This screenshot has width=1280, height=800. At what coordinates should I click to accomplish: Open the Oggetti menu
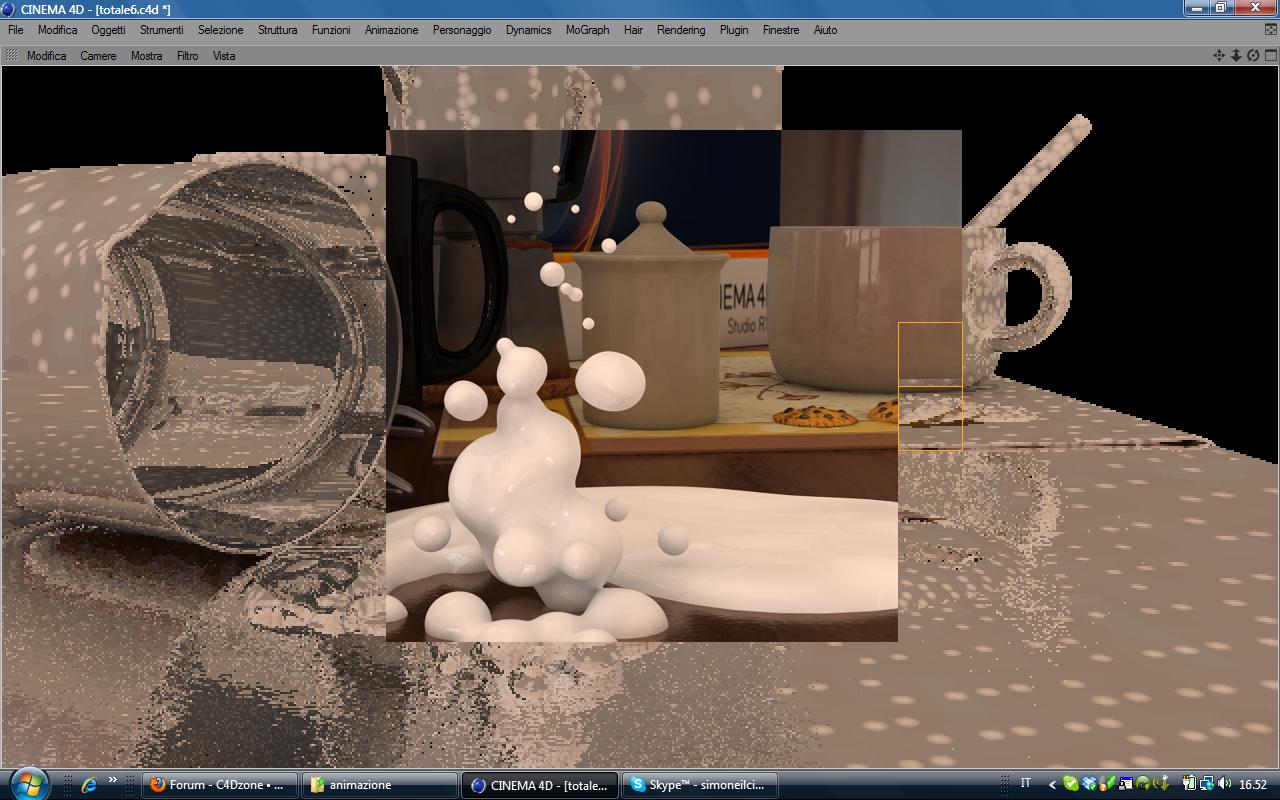(108, 30)
